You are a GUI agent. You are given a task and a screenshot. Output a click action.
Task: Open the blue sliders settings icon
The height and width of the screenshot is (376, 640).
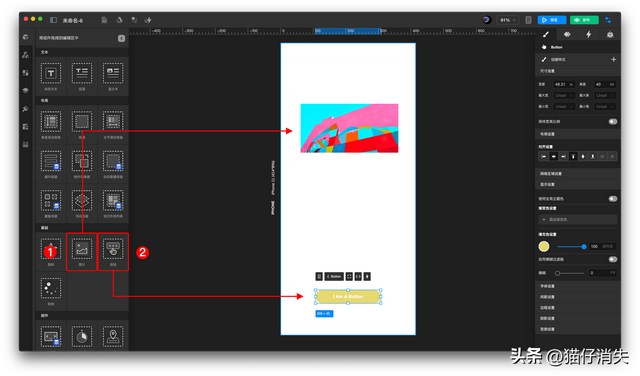[x=608, y=20]
